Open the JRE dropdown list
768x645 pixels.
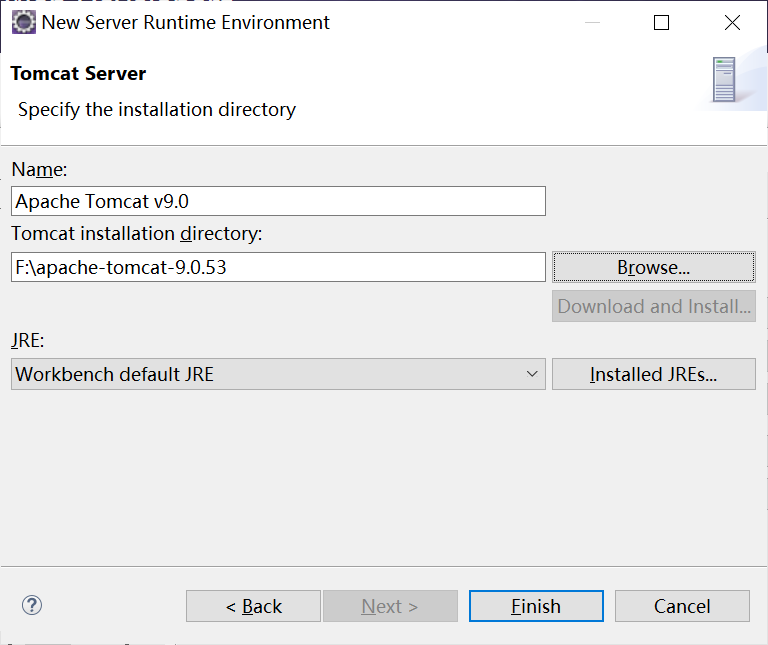coord(278,374)
